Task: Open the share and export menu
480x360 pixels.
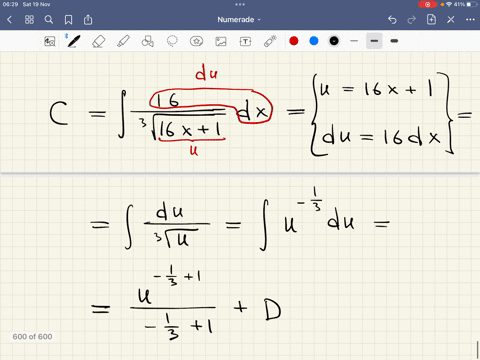Action: 88,20
